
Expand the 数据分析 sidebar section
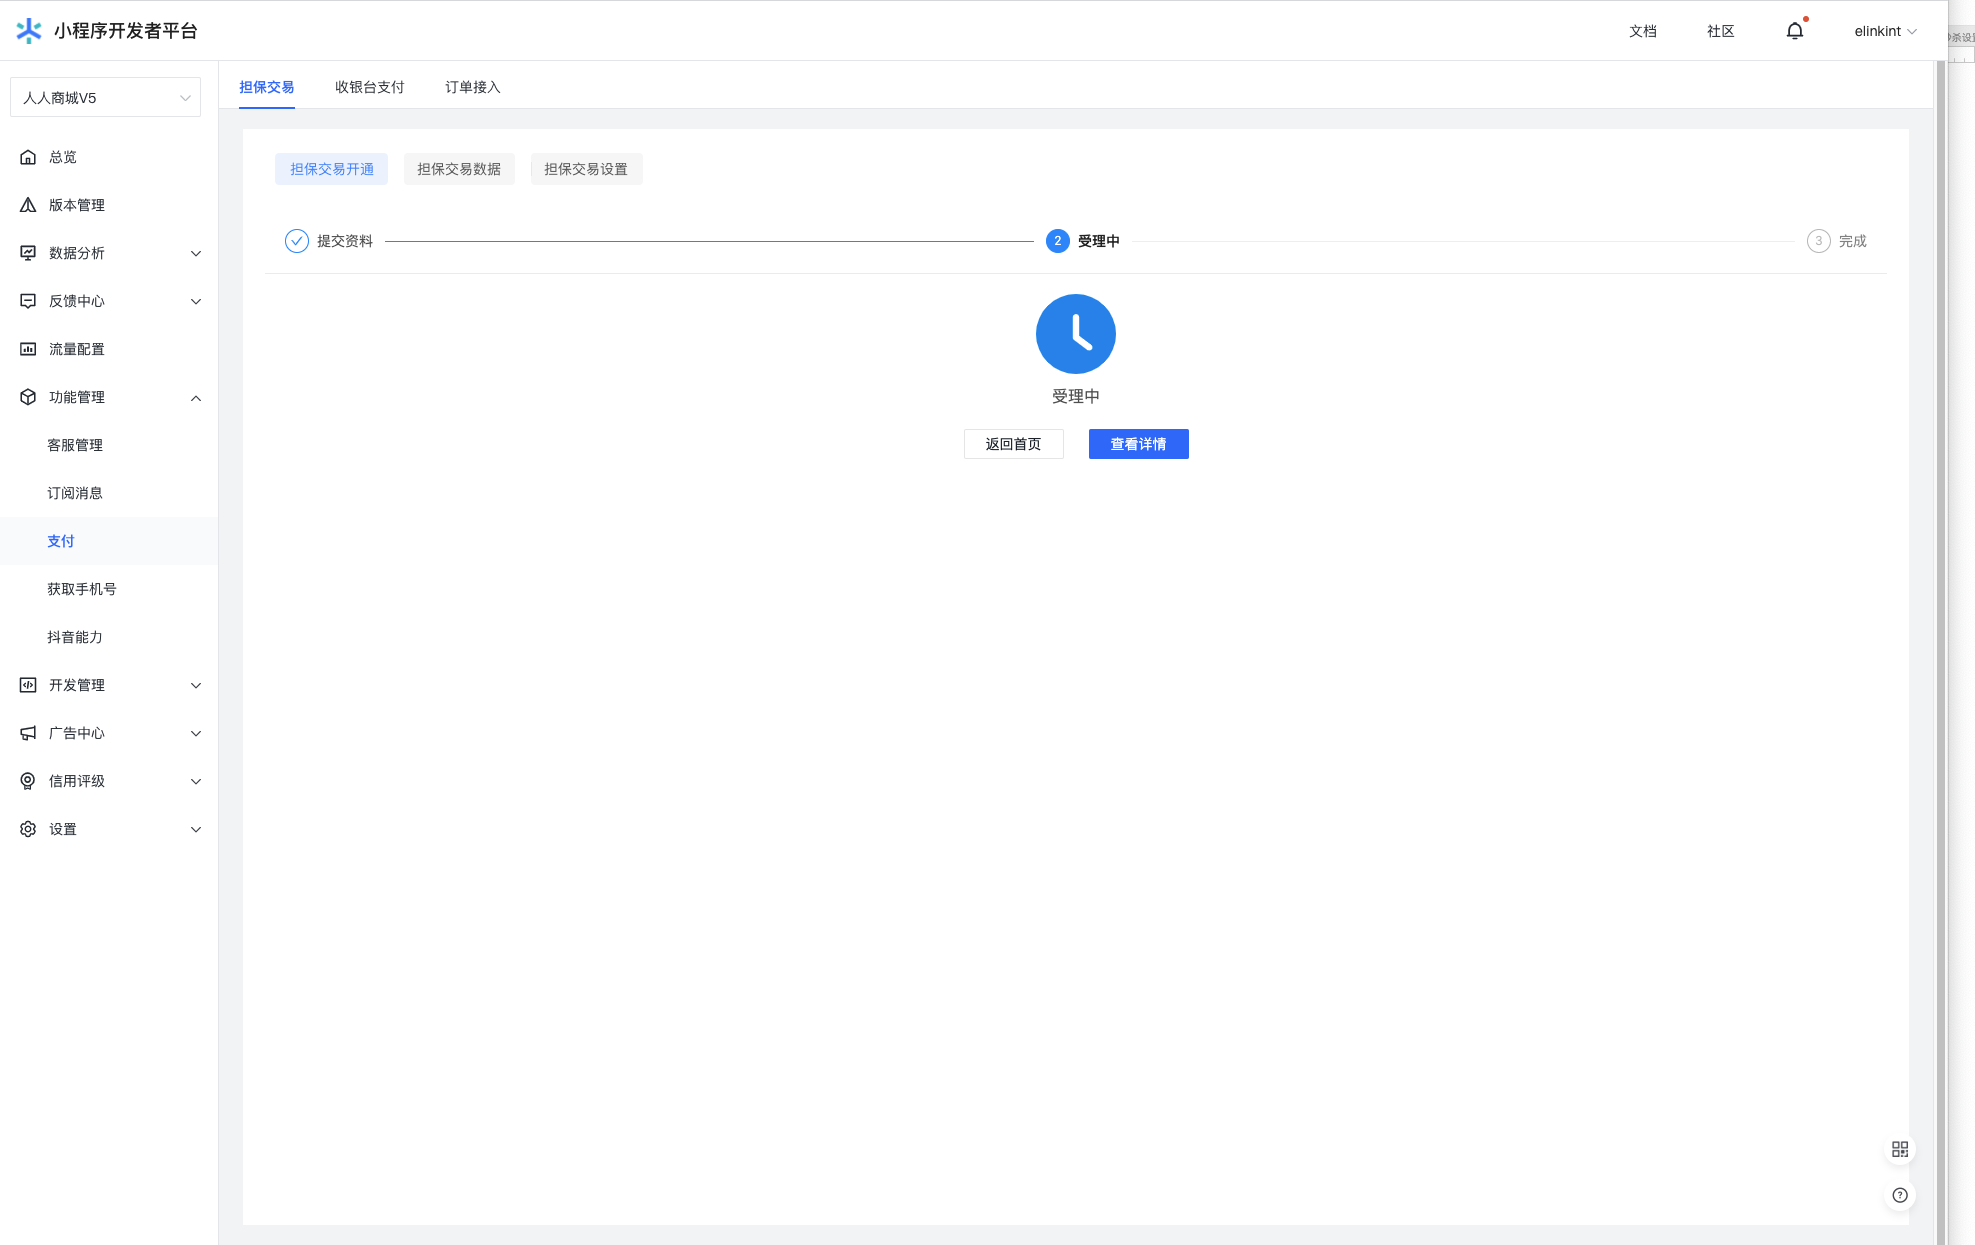(x=196, y=253)
